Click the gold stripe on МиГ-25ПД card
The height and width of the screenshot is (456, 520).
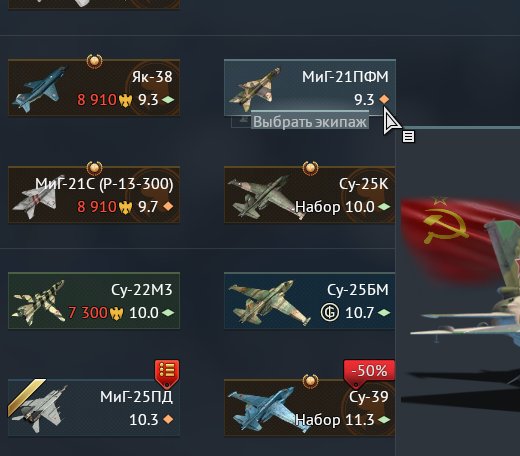pyautogui.click(x=26, y=397)
